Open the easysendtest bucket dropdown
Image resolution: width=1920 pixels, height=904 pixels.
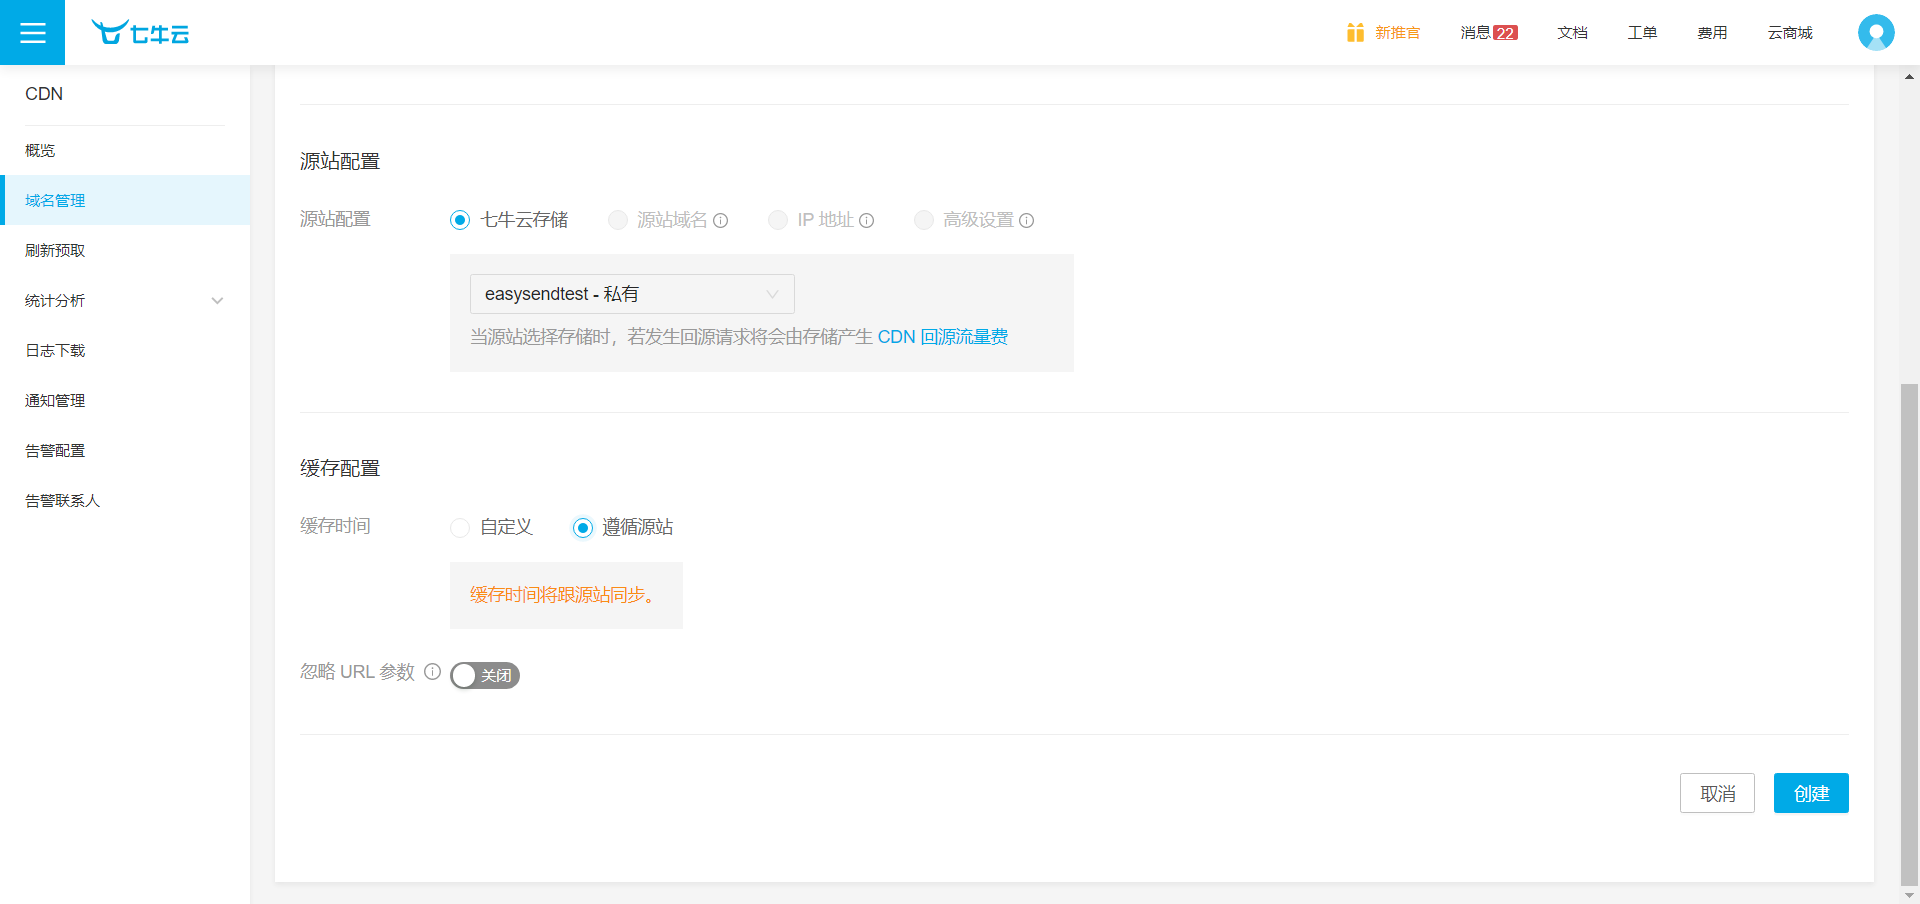tap(632, 294)
